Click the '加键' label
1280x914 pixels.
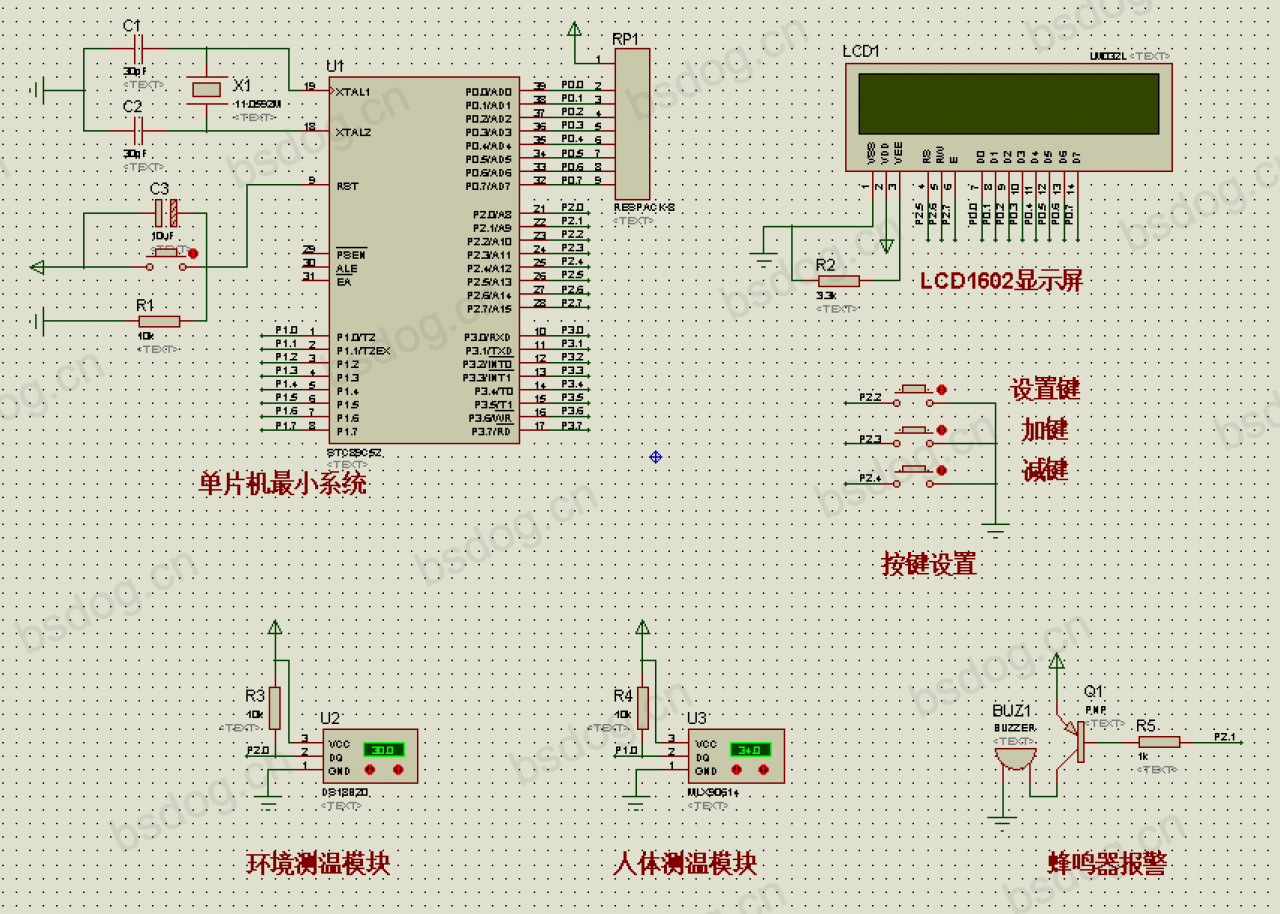(1045, 430)
